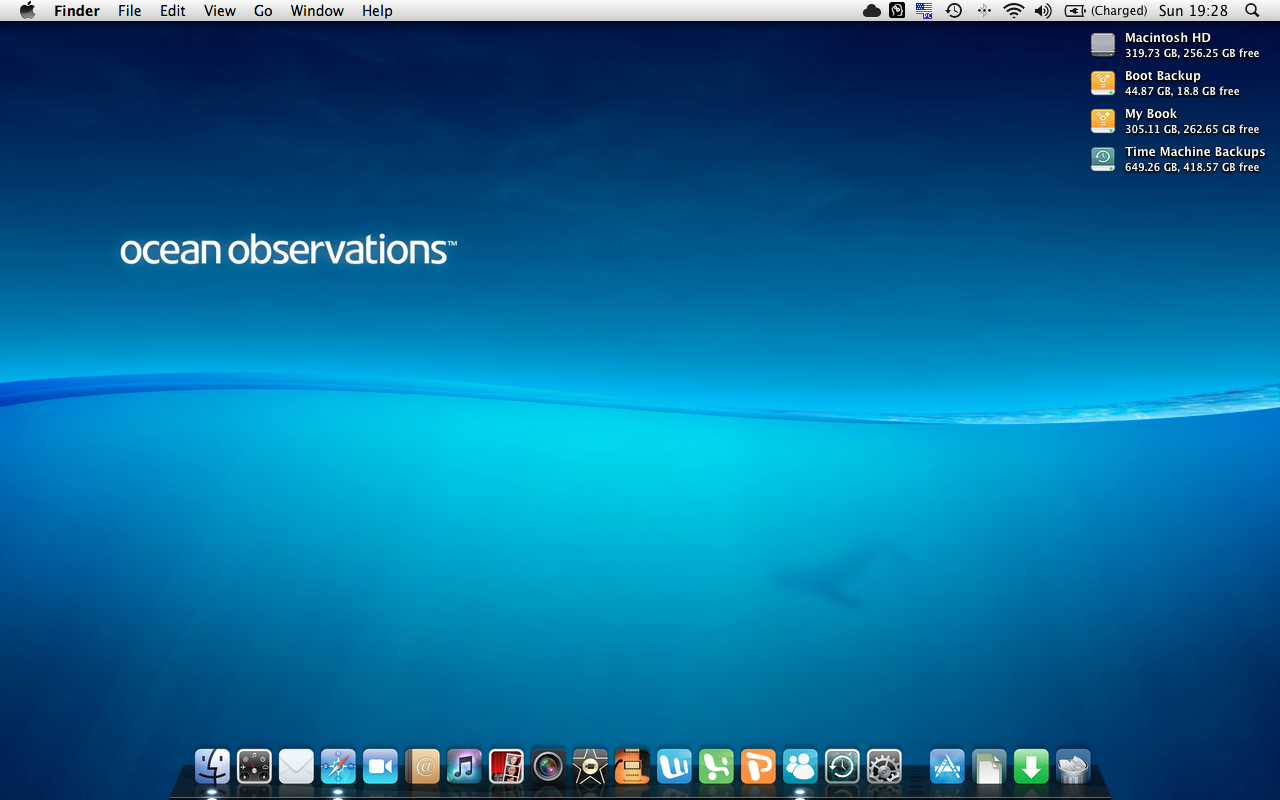The image size is (1280, 800).
Task: Open System Preferences gear in Dock
Action: point(884,767)
